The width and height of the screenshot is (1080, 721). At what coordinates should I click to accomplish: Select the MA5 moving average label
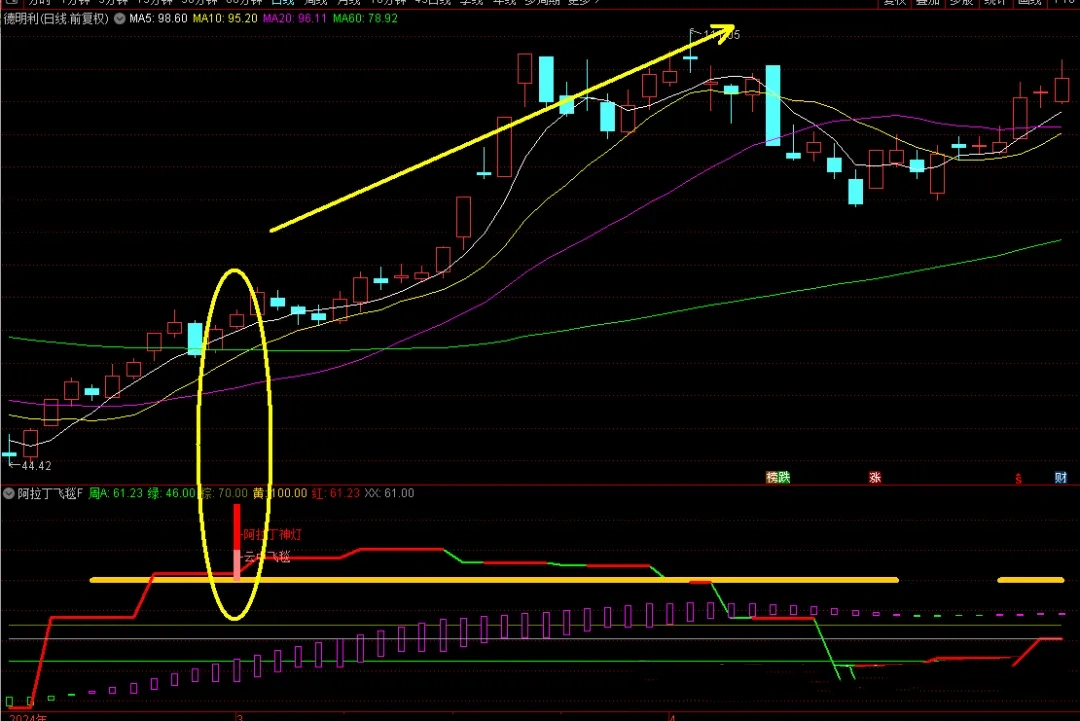point(160,18)
